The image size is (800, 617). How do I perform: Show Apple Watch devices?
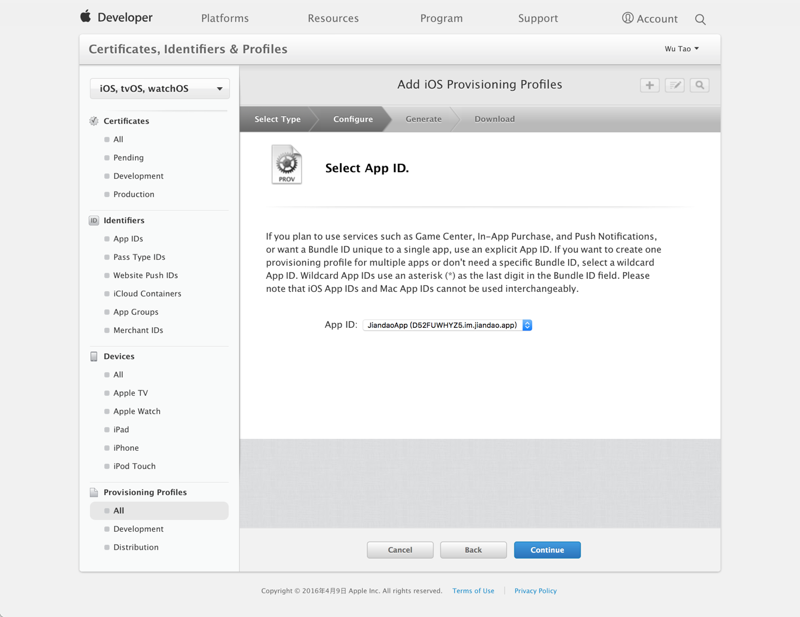click(x=137, y=411)
